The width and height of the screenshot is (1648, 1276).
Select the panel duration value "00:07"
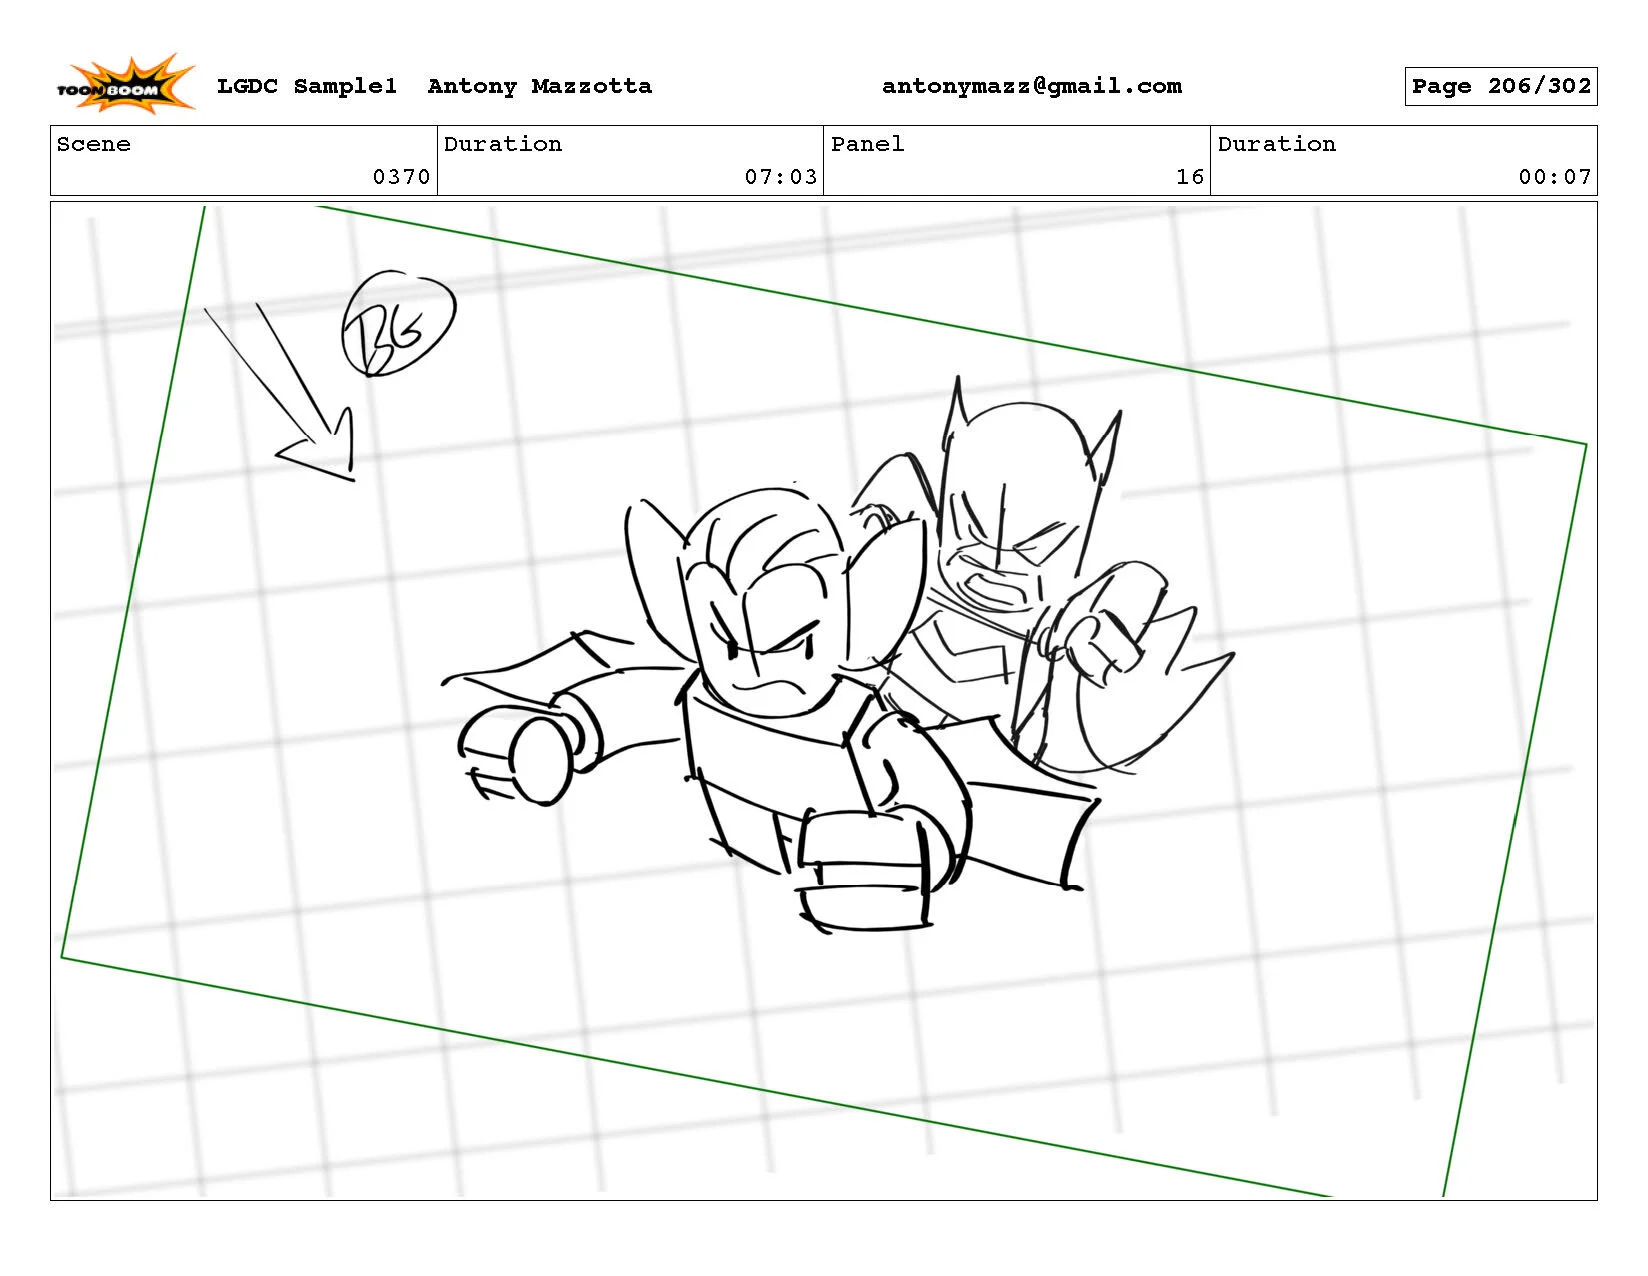[x=1555, y=177]
